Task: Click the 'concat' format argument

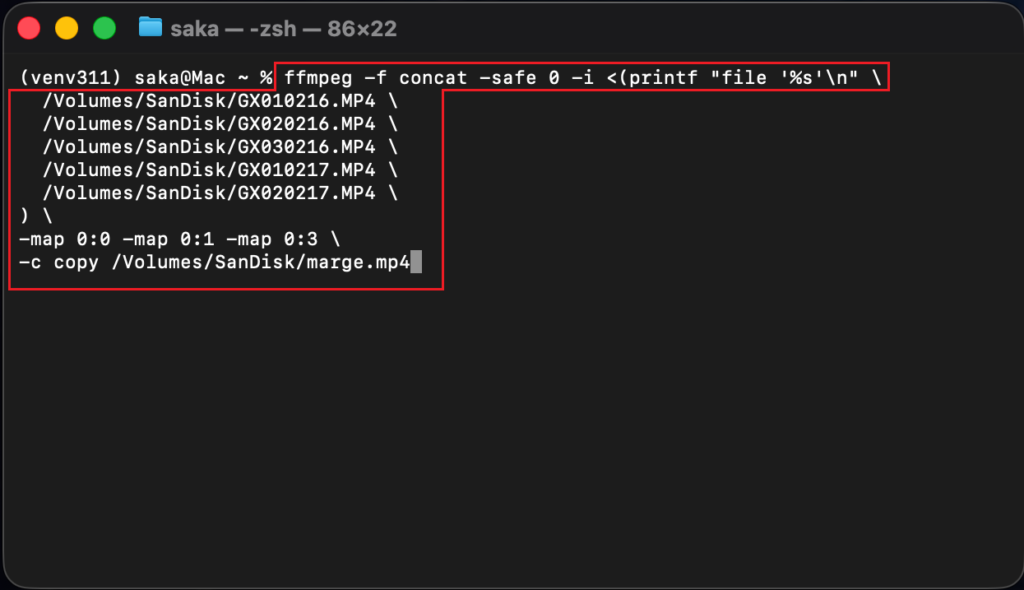Action: (433, 77)
